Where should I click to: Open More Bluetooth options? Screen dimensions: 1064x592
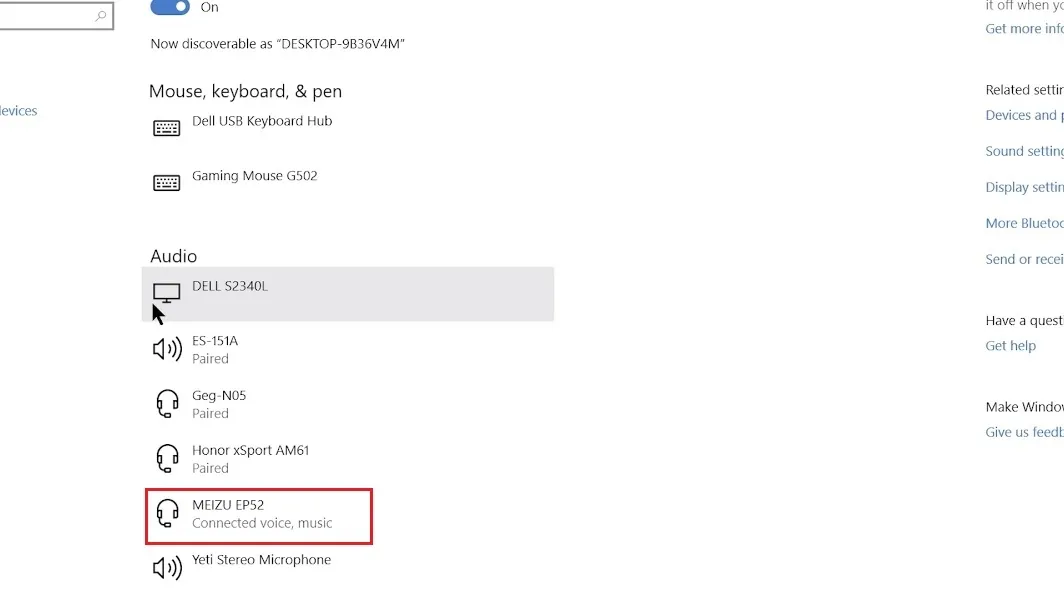(1023, 223)
